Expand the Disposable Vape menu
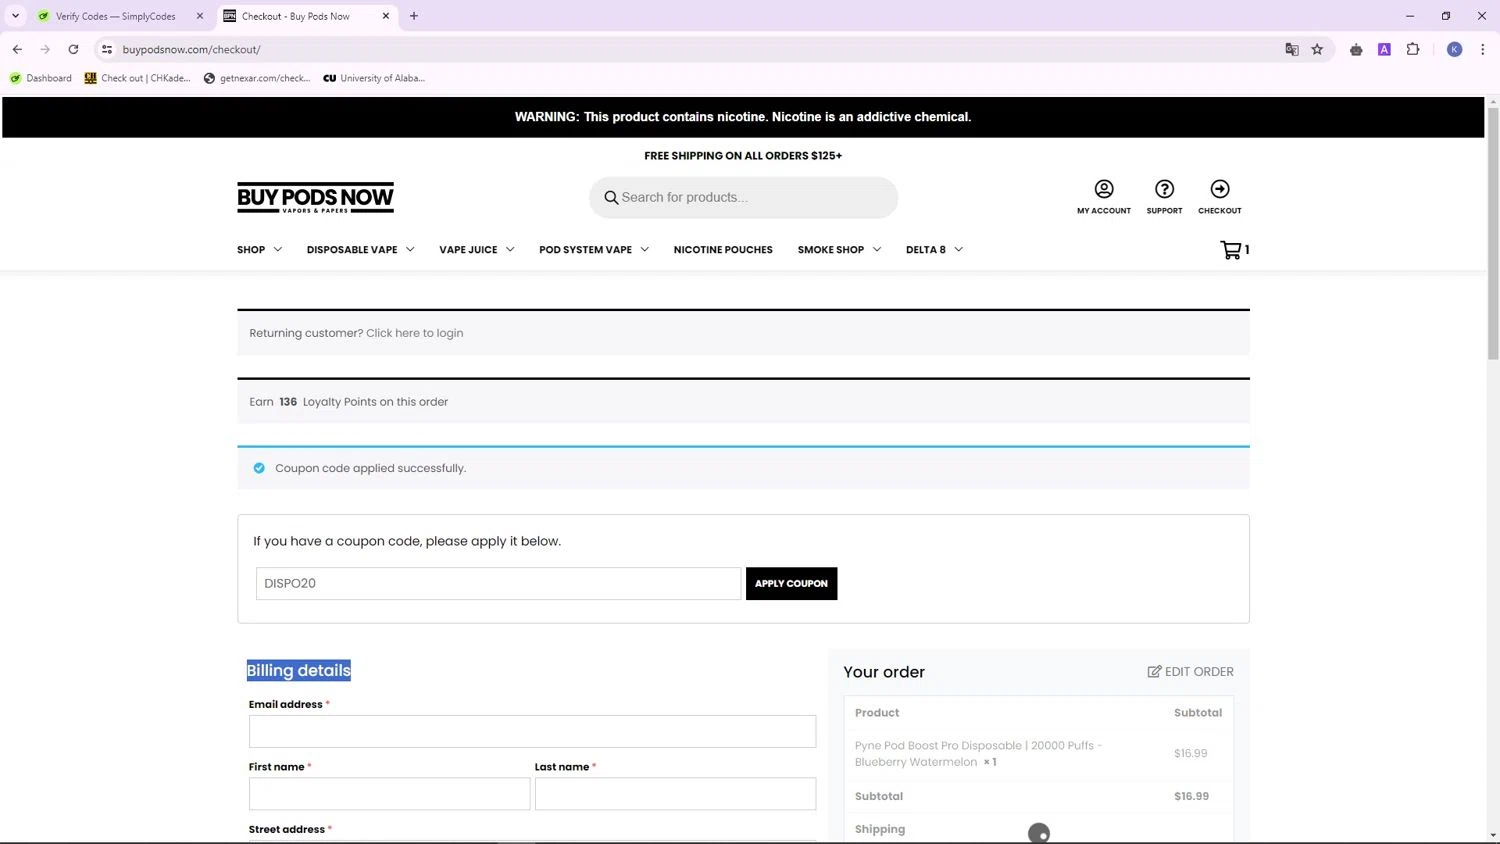 360,250
